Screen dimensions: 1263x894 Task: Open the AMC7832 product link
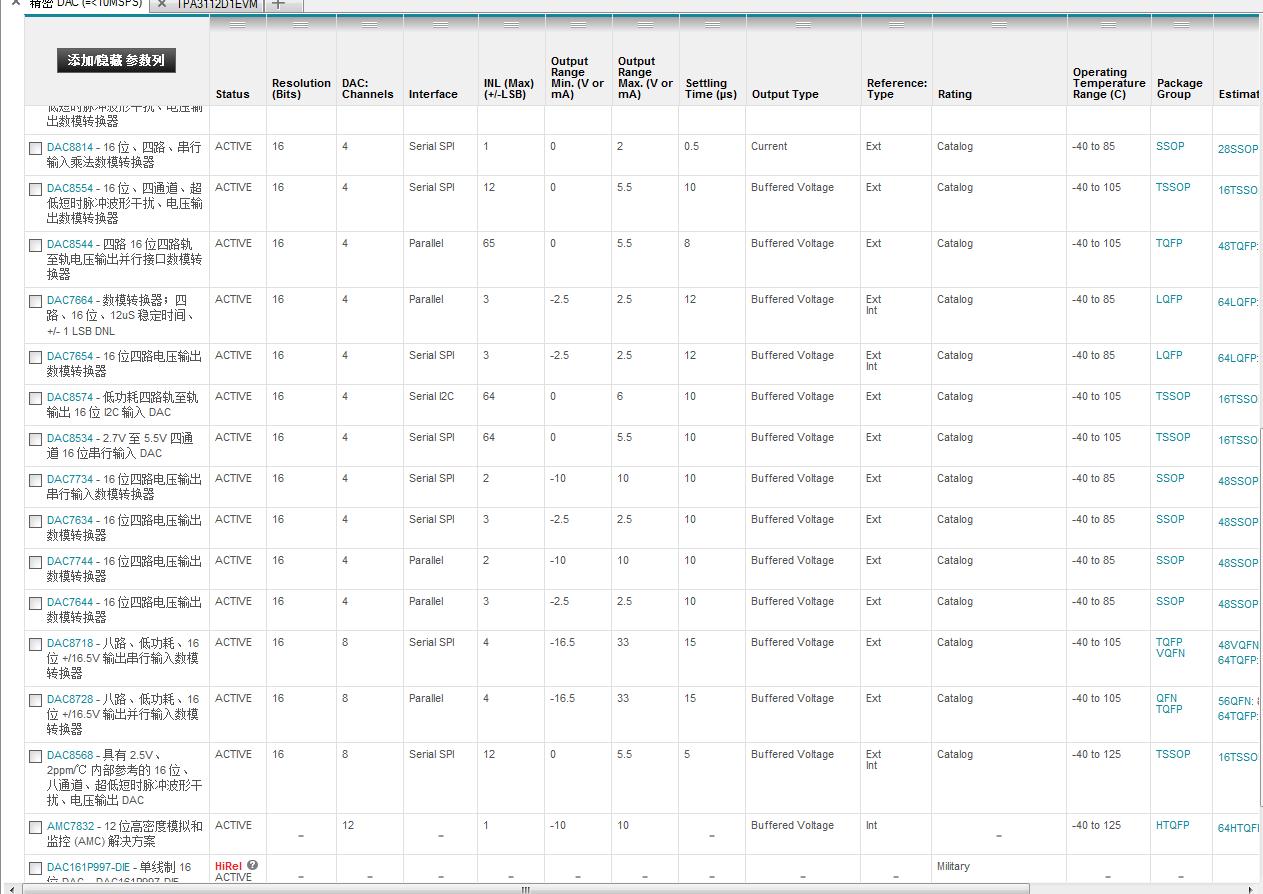click(x=71, y=826)
